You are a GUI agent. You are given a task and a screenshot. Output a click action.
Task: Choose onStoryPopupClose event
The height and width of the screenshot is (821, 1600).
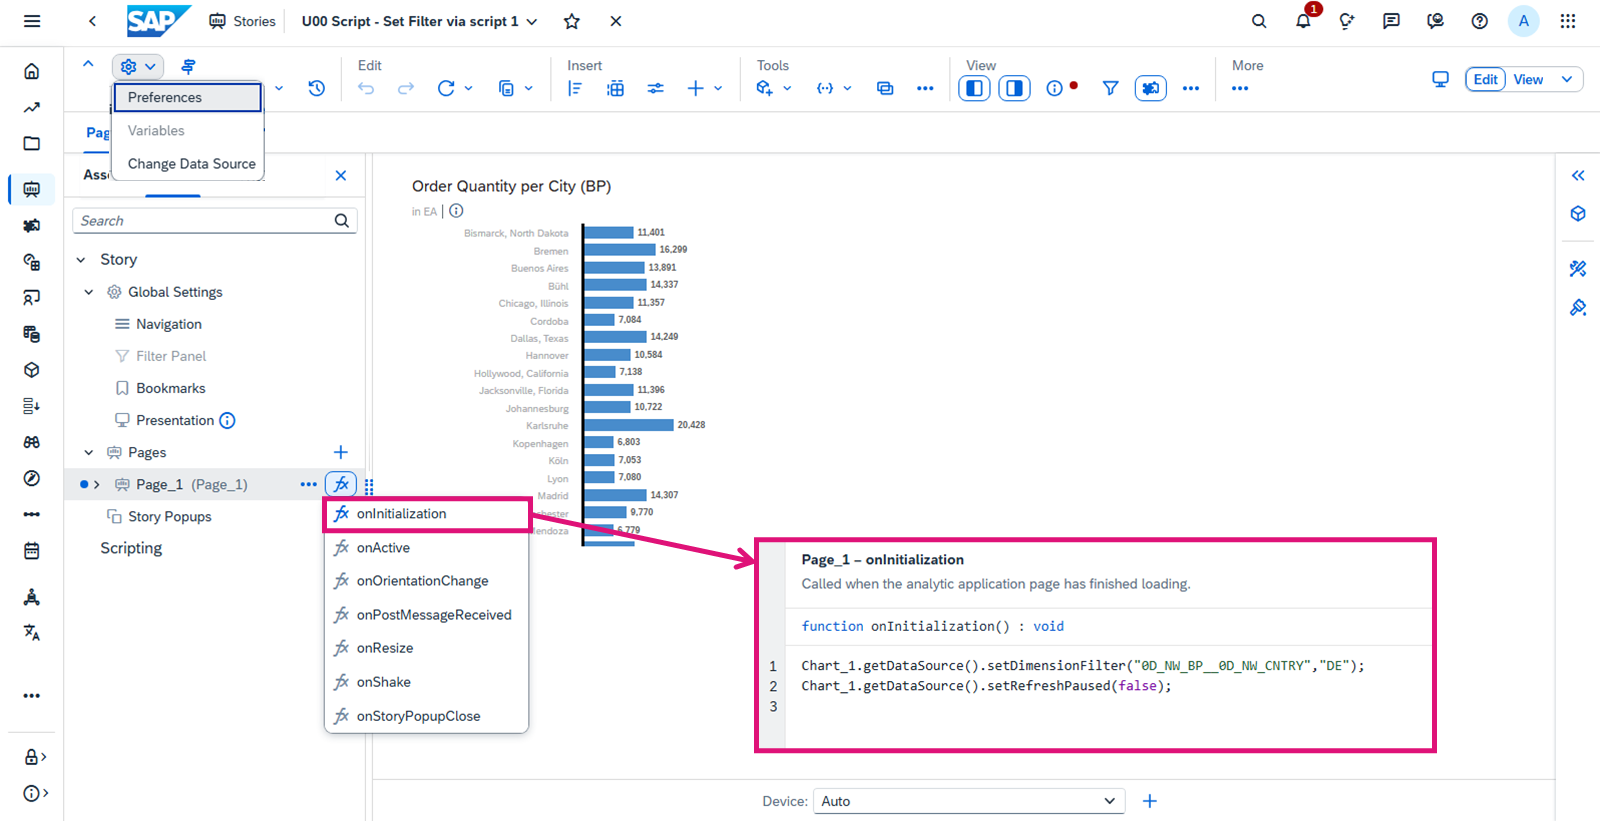point(426,716)
